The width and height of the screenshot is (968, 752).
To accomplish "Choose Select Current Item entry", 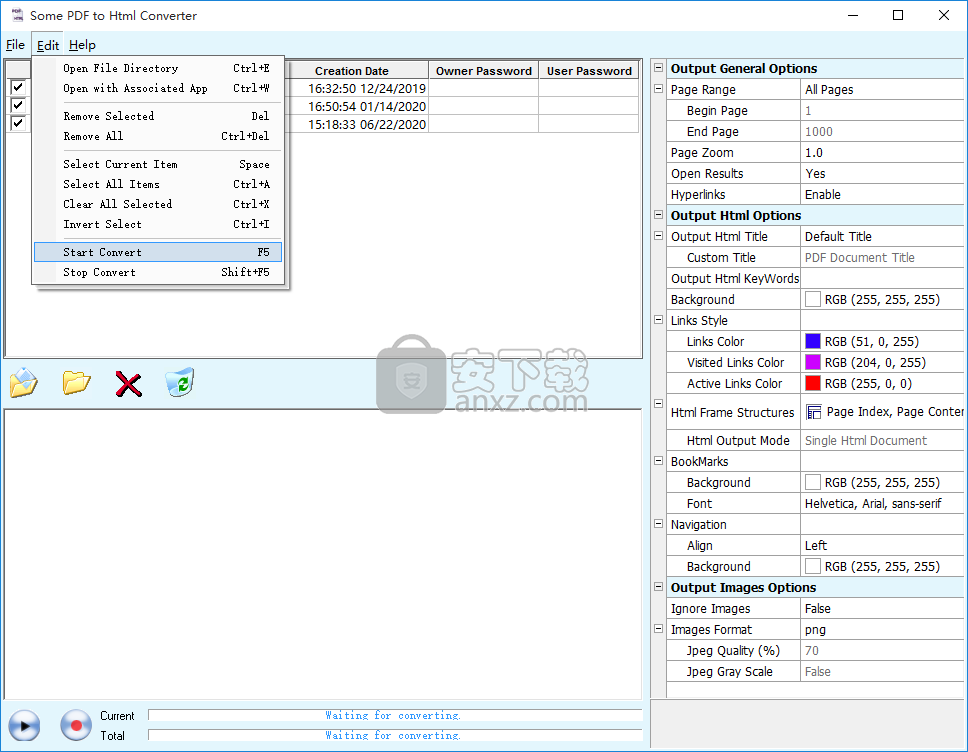I will click(158, 164).
